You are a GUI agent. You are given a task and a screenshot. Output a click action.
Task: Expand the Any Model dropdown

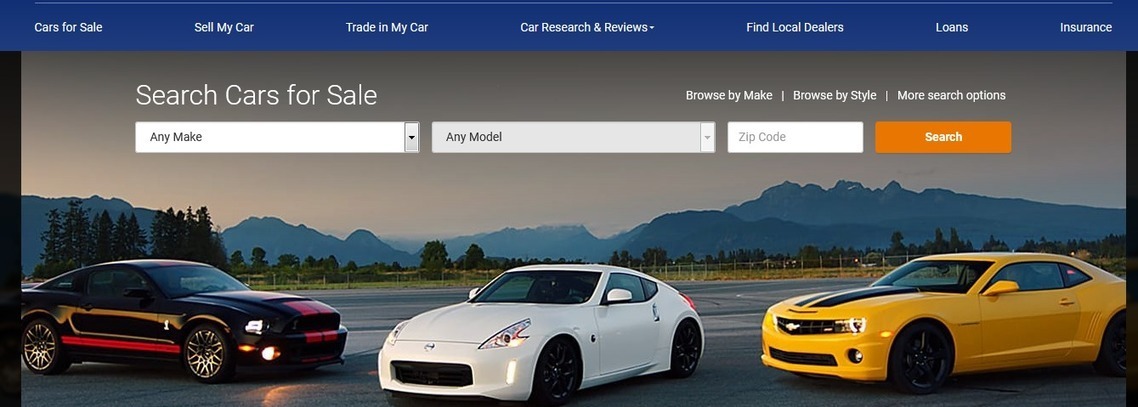[x=565, y=137]
